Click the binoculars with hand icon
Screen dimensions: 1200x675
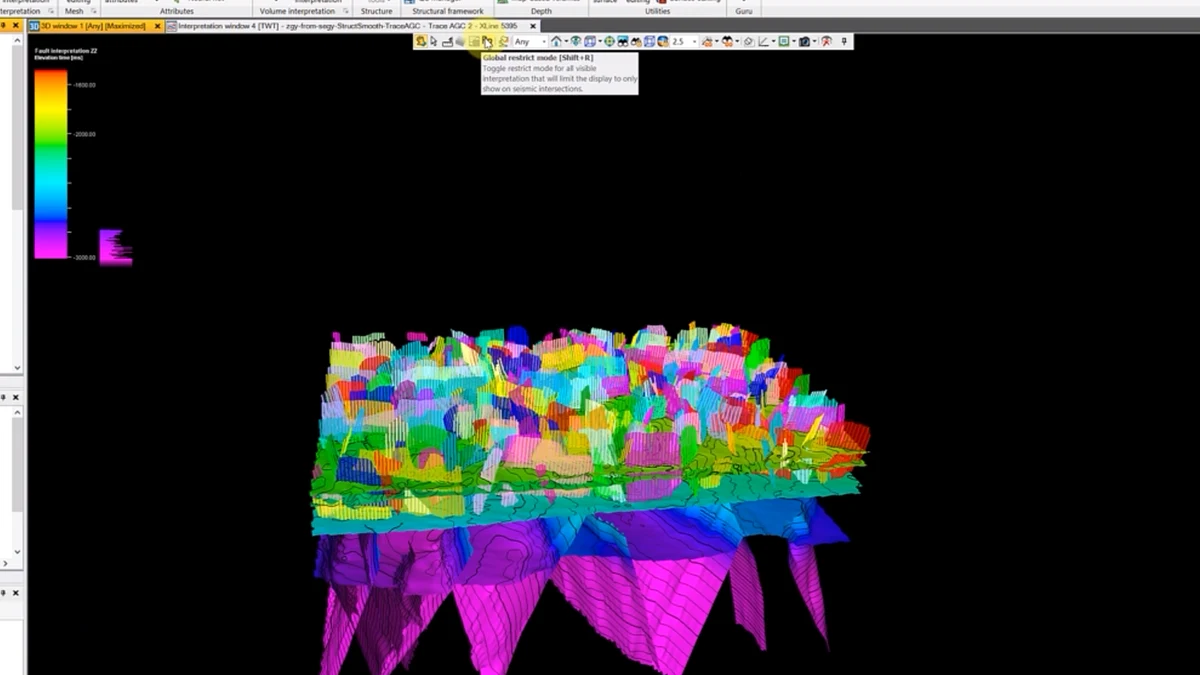636,42
